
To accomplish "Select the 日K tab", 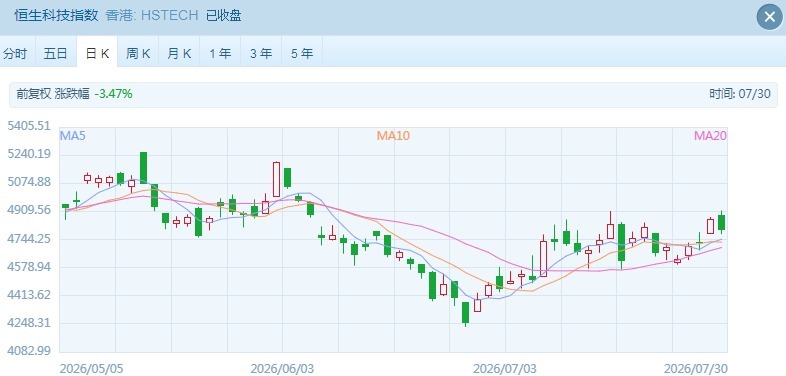I will 97,51.
